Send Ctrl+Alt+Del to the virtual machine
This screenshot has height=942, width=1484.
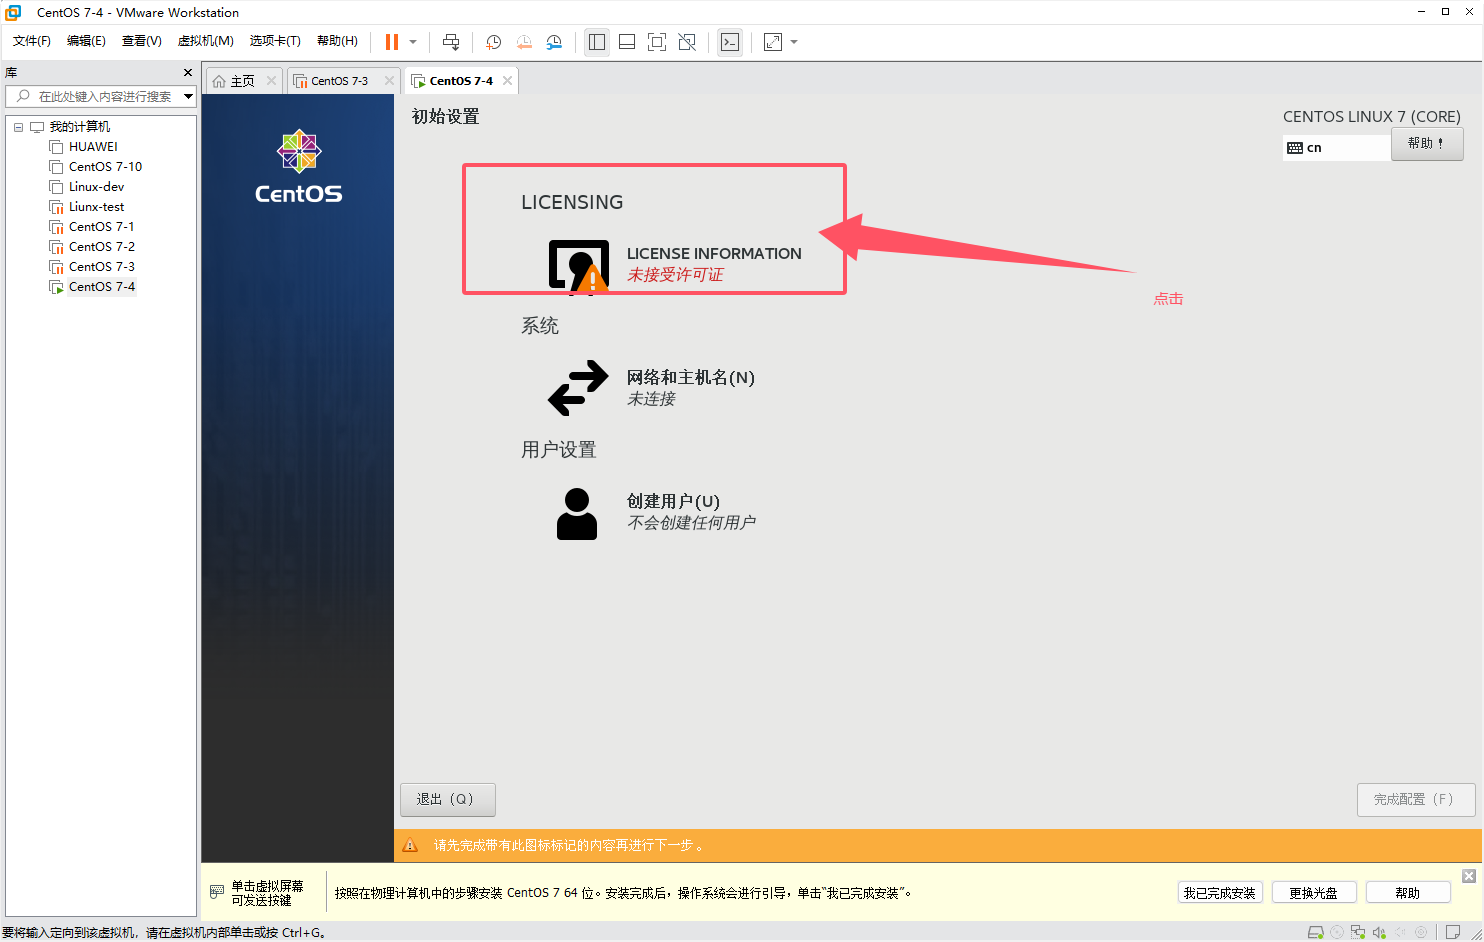click(451, 42)
